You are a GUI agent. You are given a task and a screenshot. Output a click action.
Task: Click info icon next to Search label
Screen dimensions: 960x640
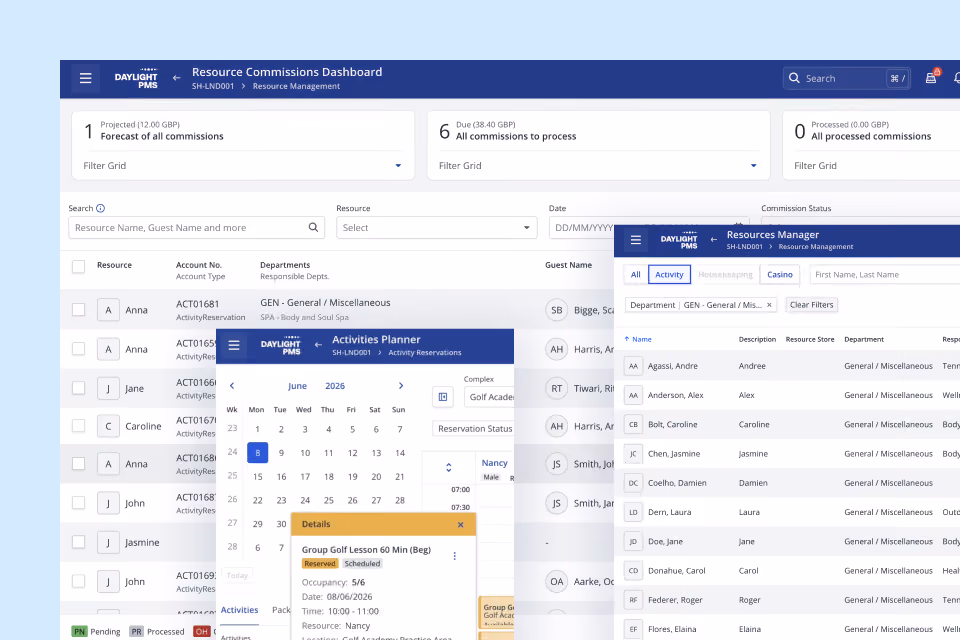(100, 208)
